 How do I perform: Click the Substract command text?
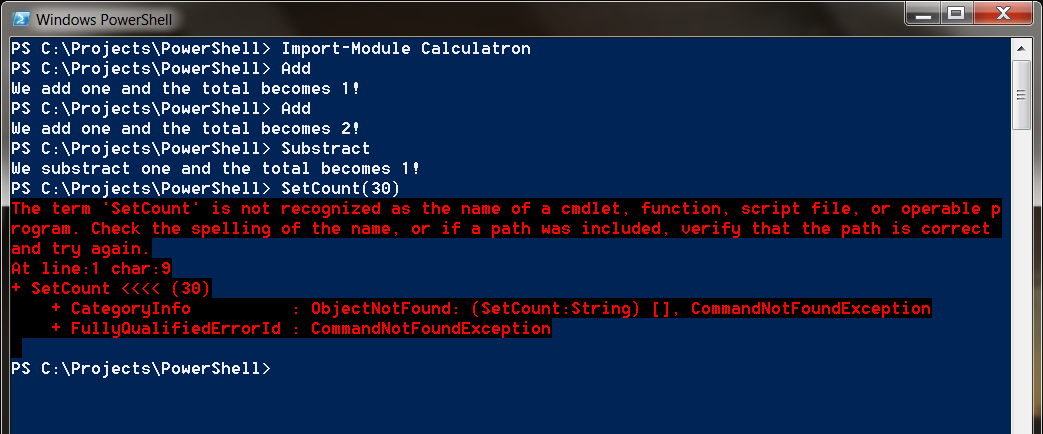[x=325, y=148]
